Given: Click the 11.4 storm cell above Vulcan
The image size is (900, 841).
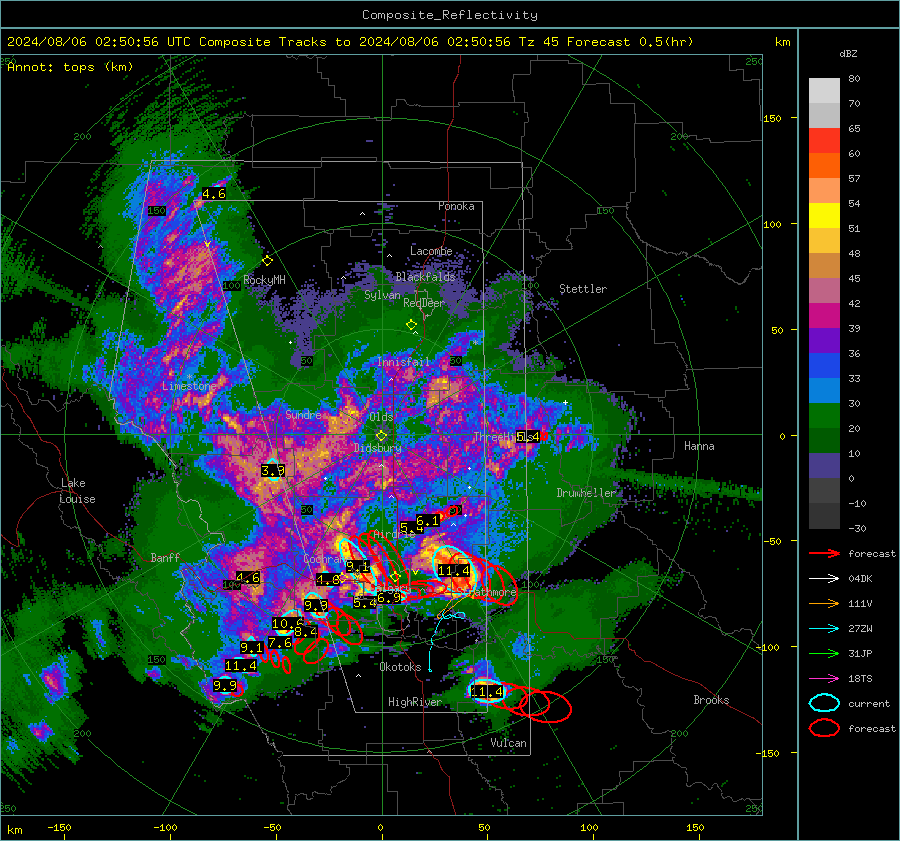Looking at the screenshot, I should point(487,692).
